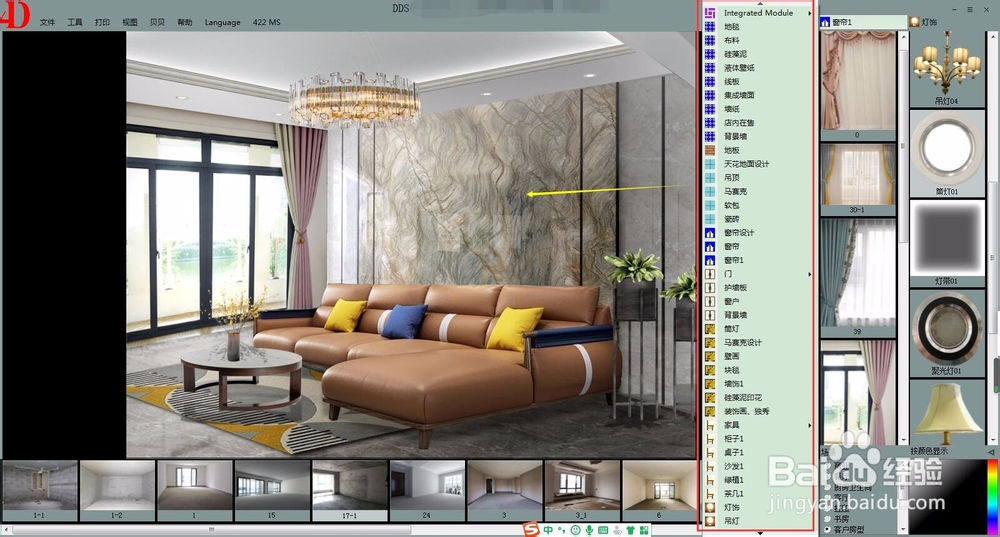
Task: Select the 书房 radio option
Action: pyautogui.click(x=827, y=519)
